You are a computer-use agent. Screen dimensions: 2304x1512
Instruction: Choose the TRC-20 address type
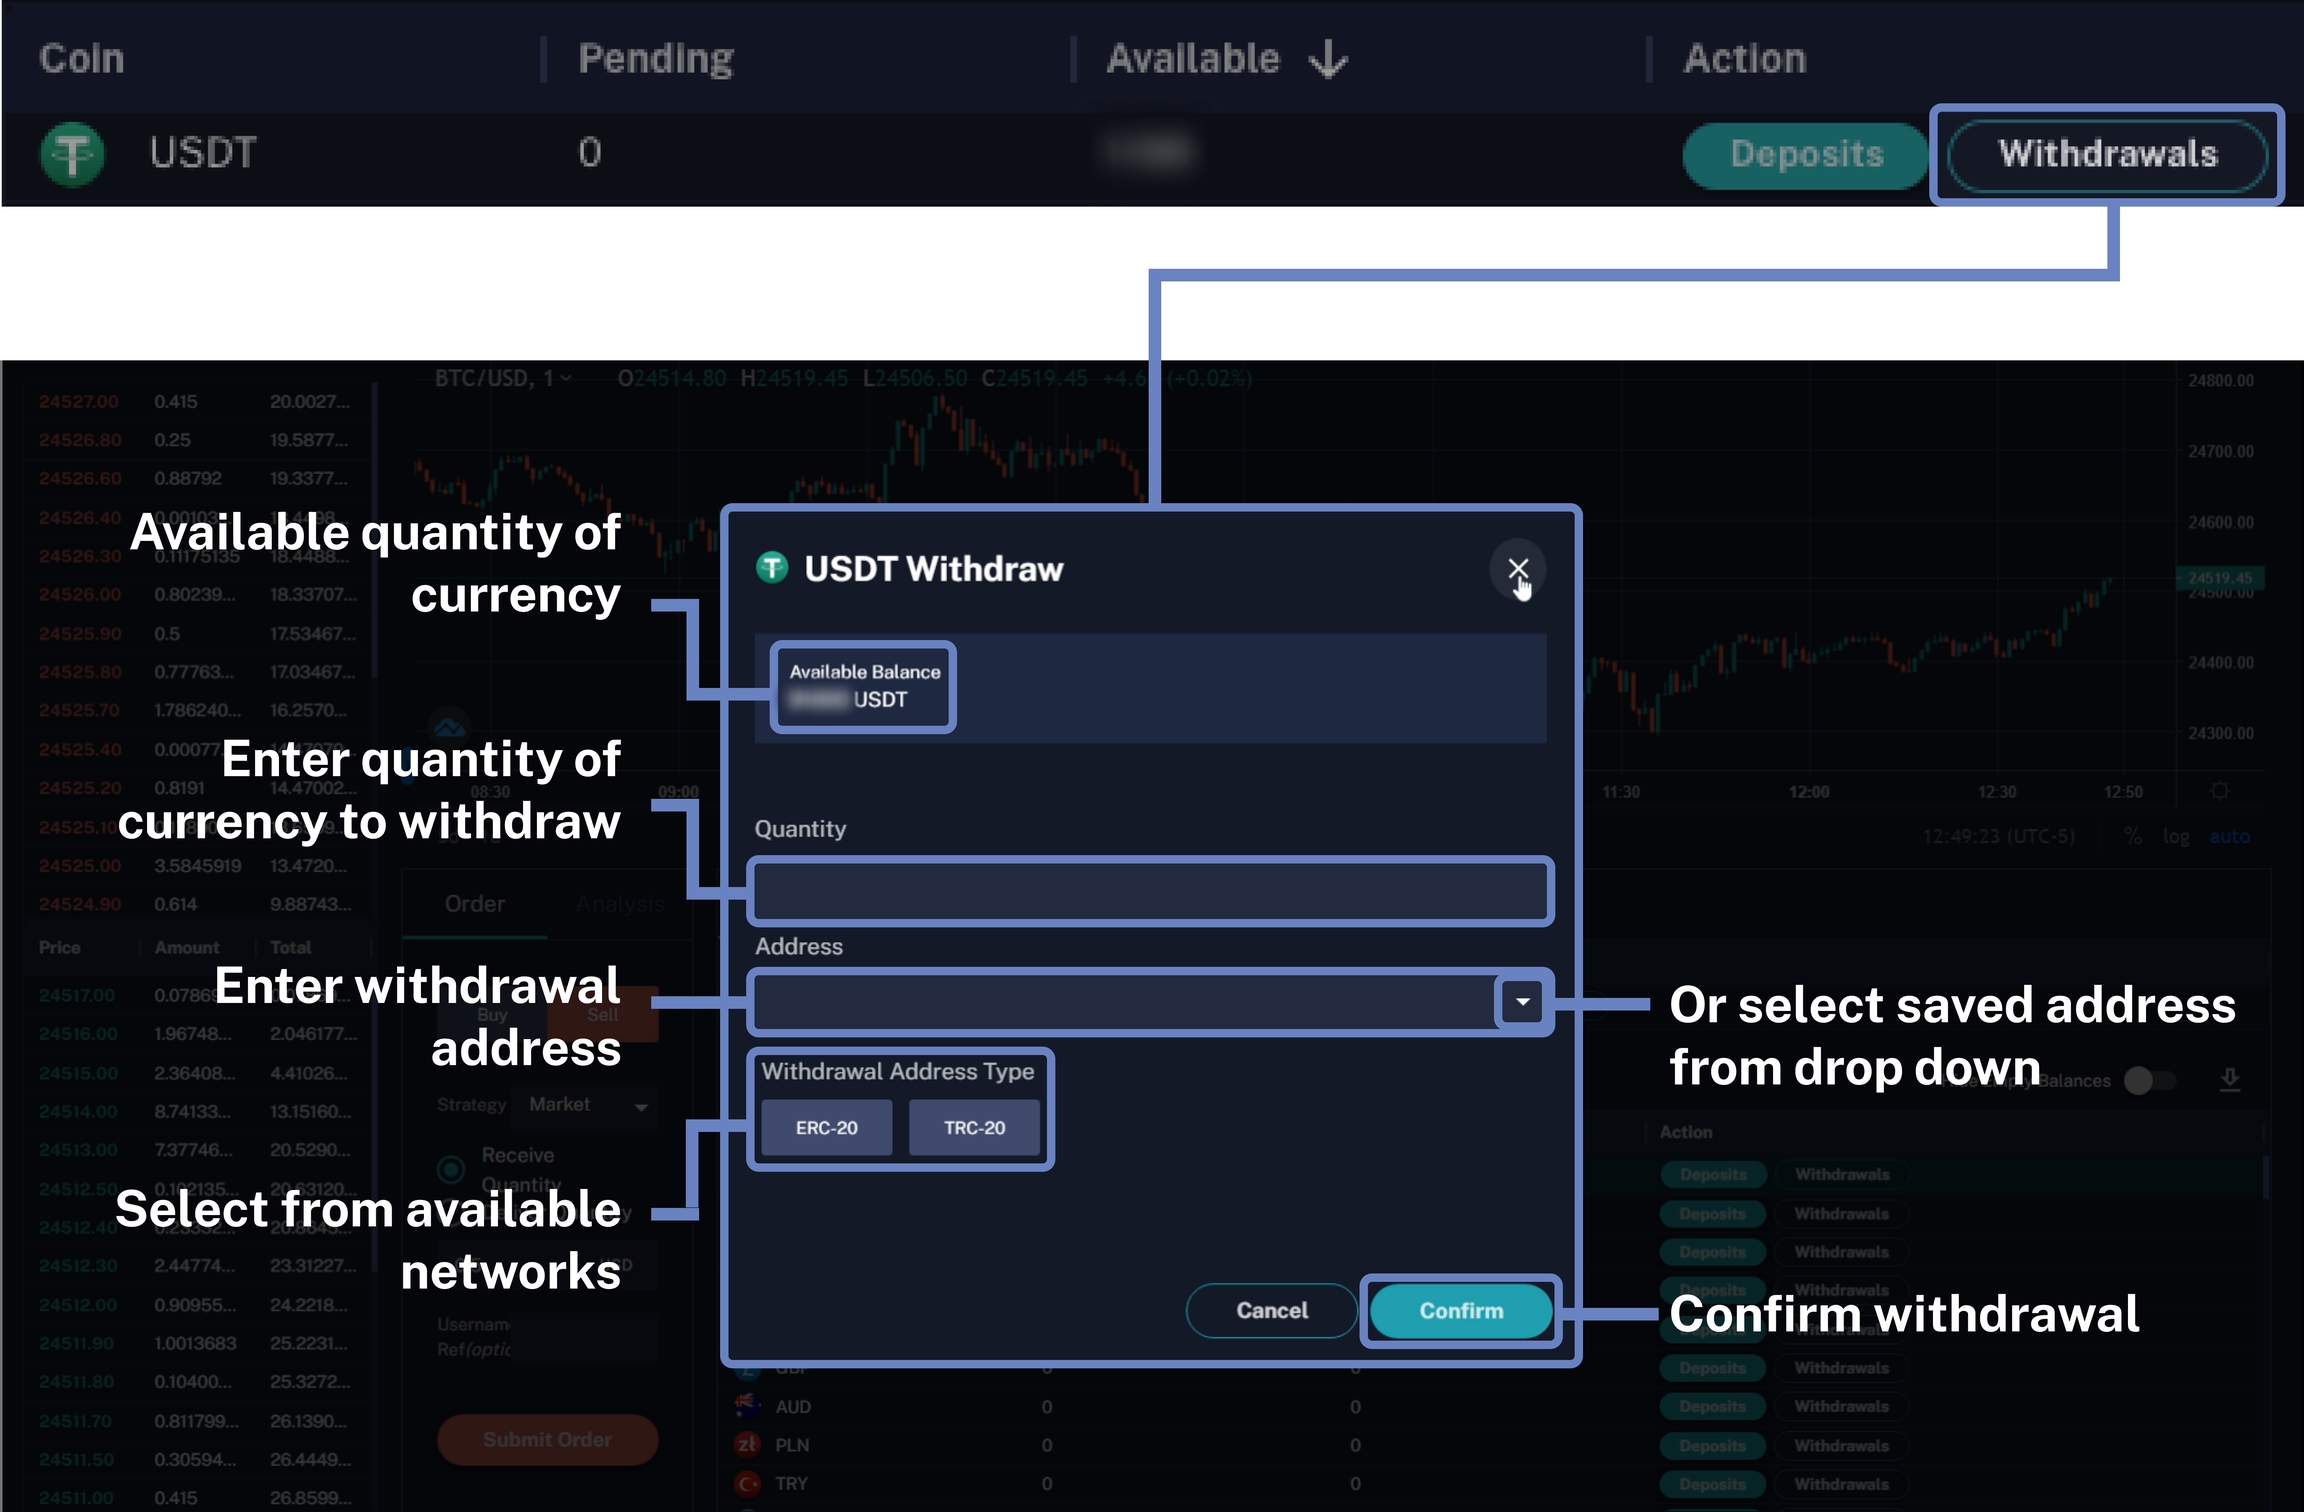[x=974, y=1128]
